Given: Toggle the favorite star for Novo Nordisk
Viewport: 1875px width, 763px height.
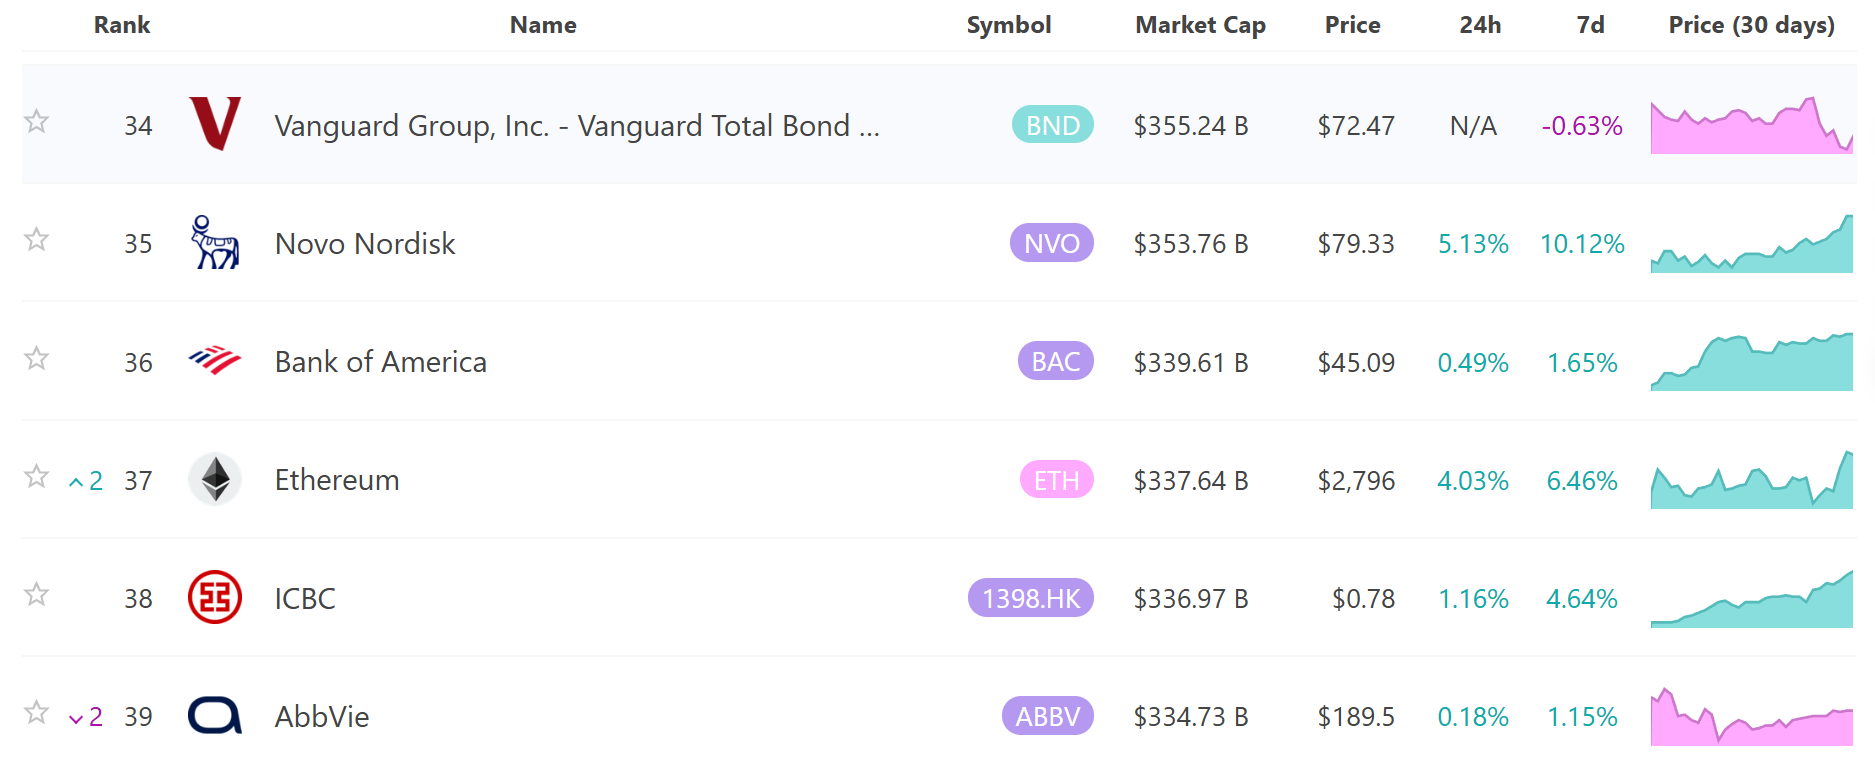Looking at the screenshot, I should 37,239.
